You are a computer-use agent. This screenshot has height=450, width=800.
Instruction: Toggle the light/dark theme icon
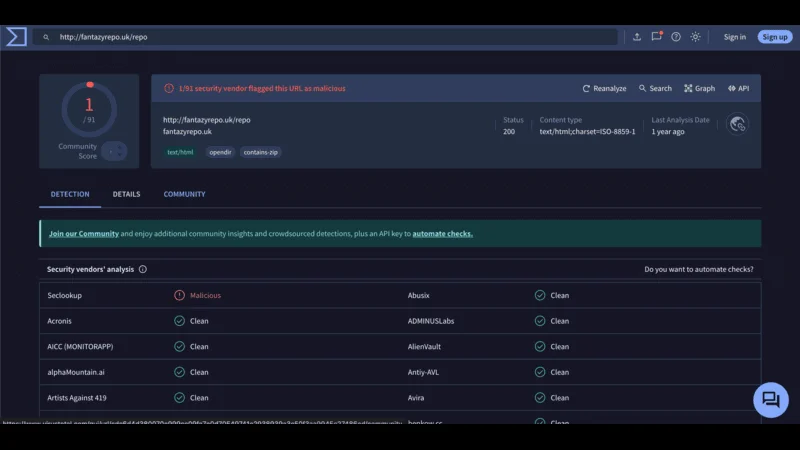point(696,37)
